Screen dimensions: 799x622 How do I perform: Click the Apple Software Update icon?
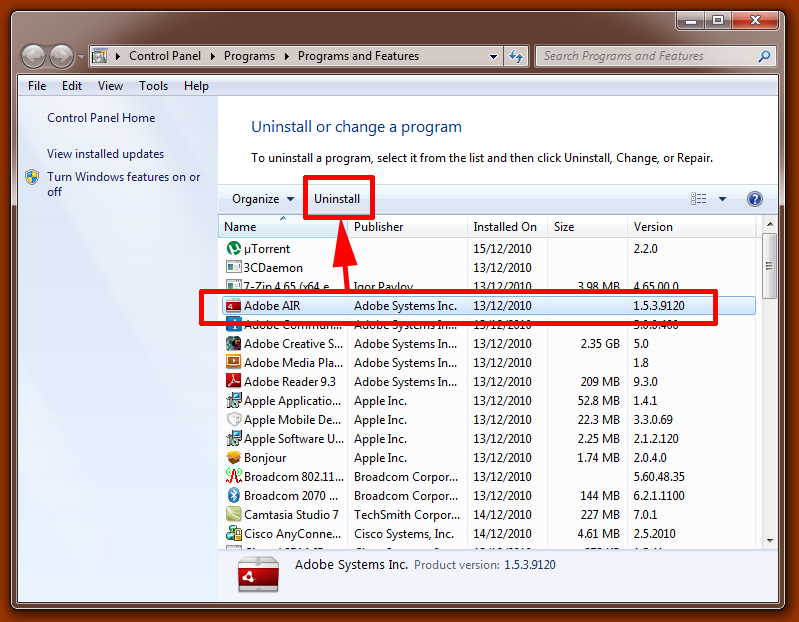click(x=233, y=438)
